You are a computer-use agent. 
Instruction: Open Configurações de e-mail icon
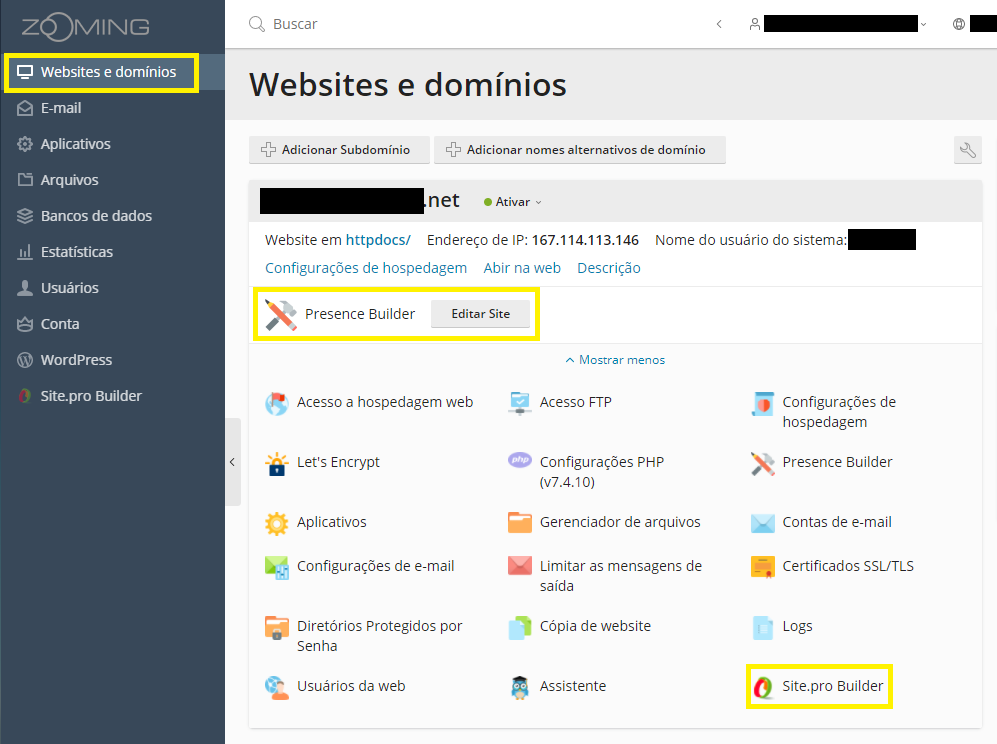point(277,567)
